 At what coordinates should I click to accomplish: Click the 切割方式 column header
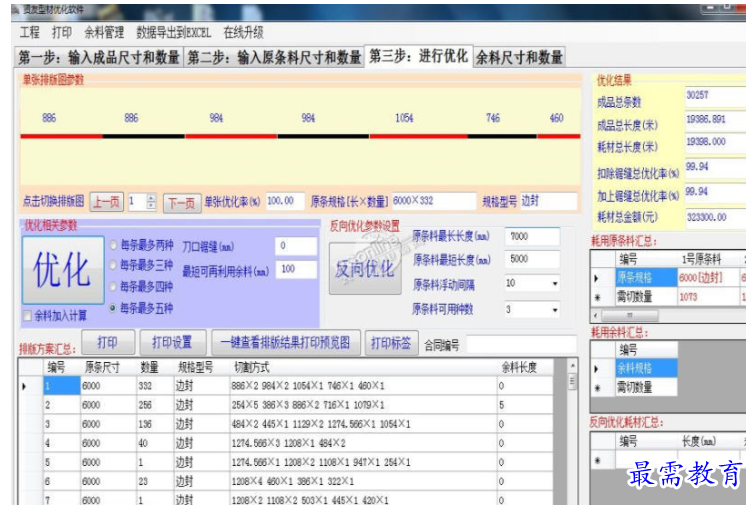[x=363, y=368]
